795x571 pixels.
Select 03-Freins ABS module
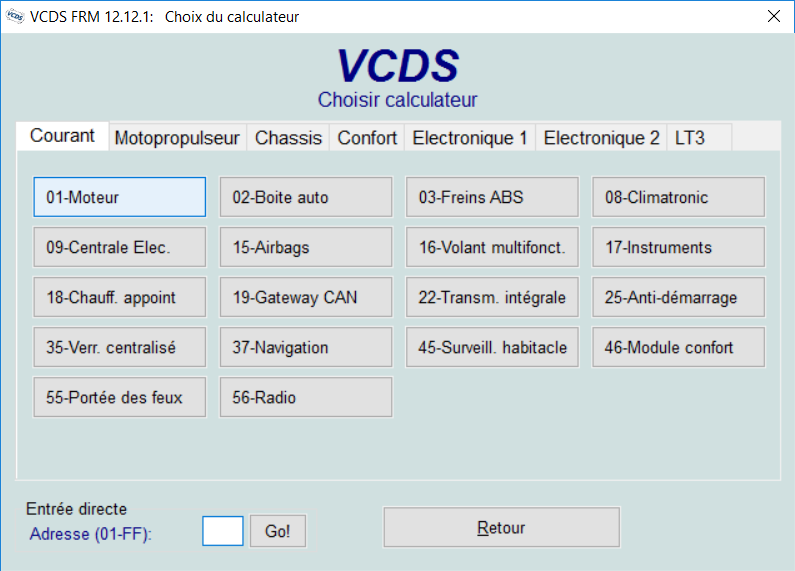(492, 197)
